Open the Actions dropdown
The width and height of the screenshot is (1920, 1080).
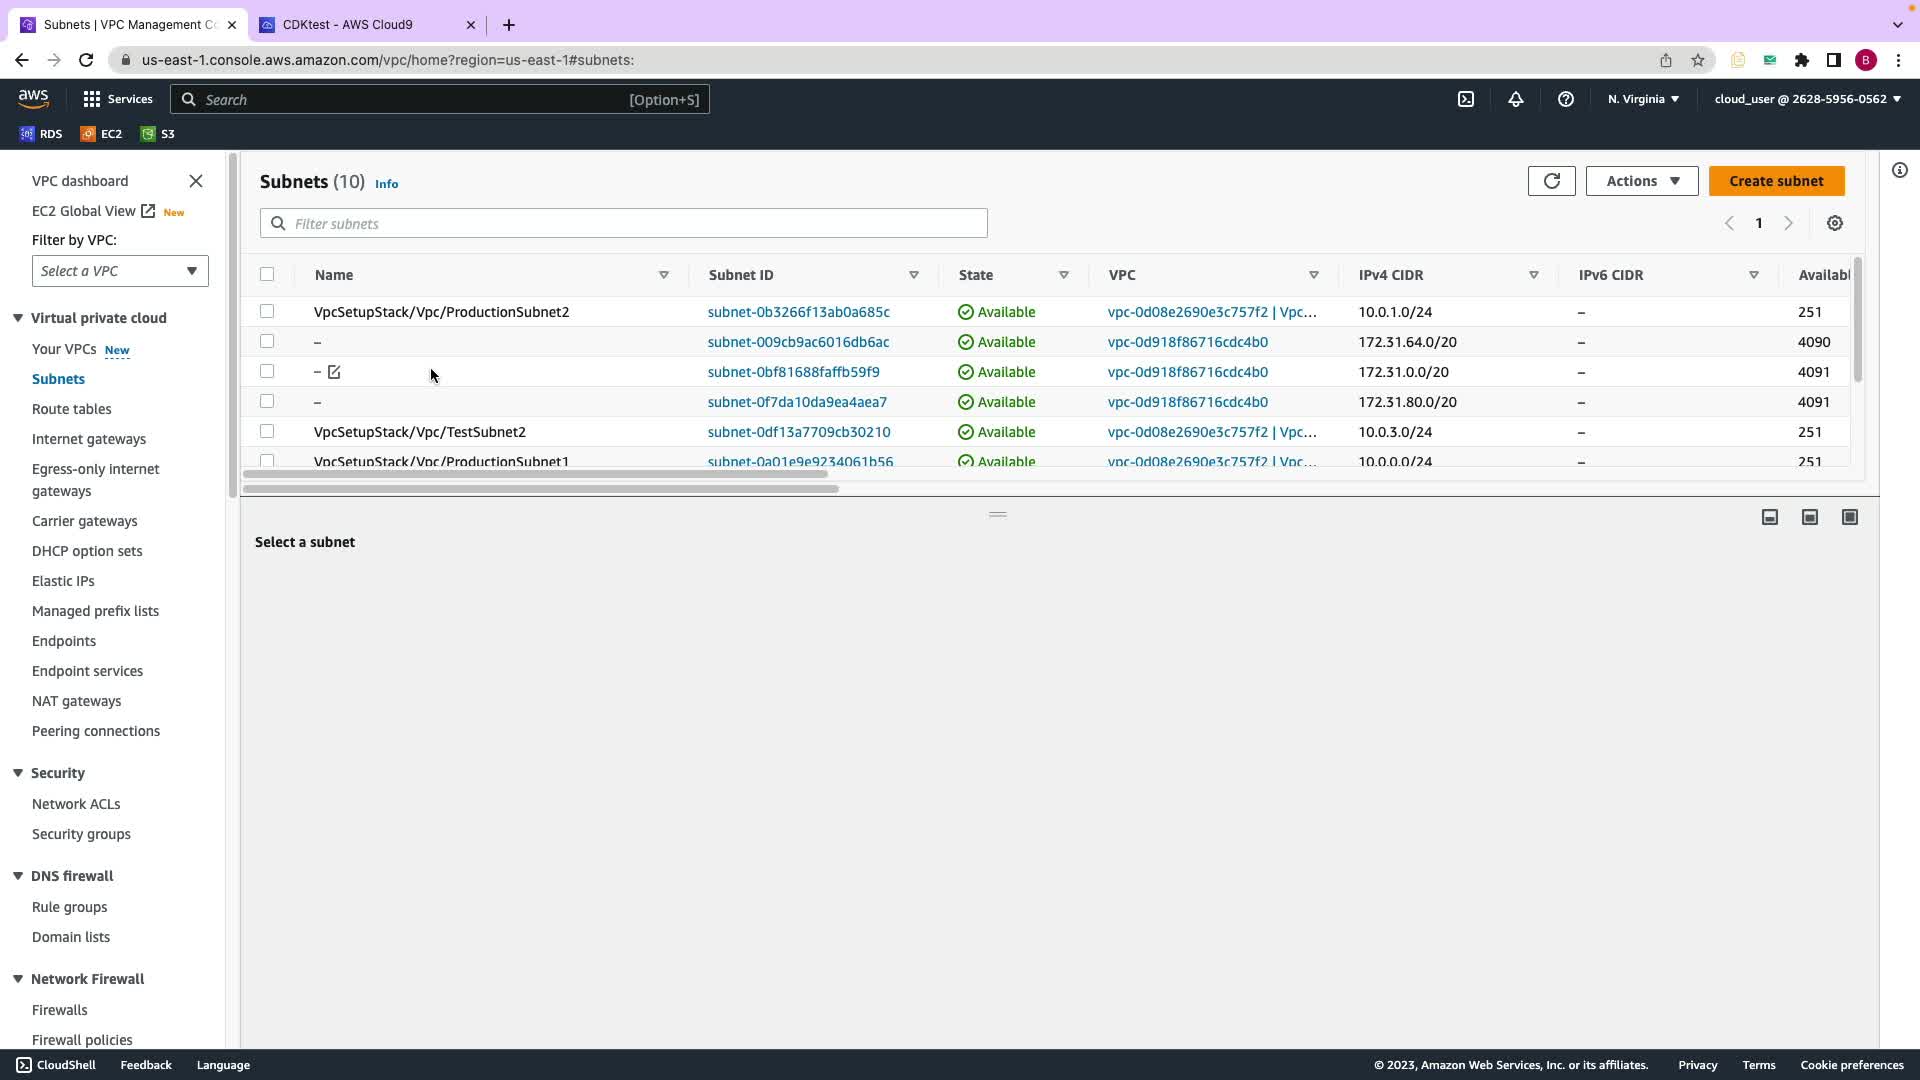pos(1641,181)
